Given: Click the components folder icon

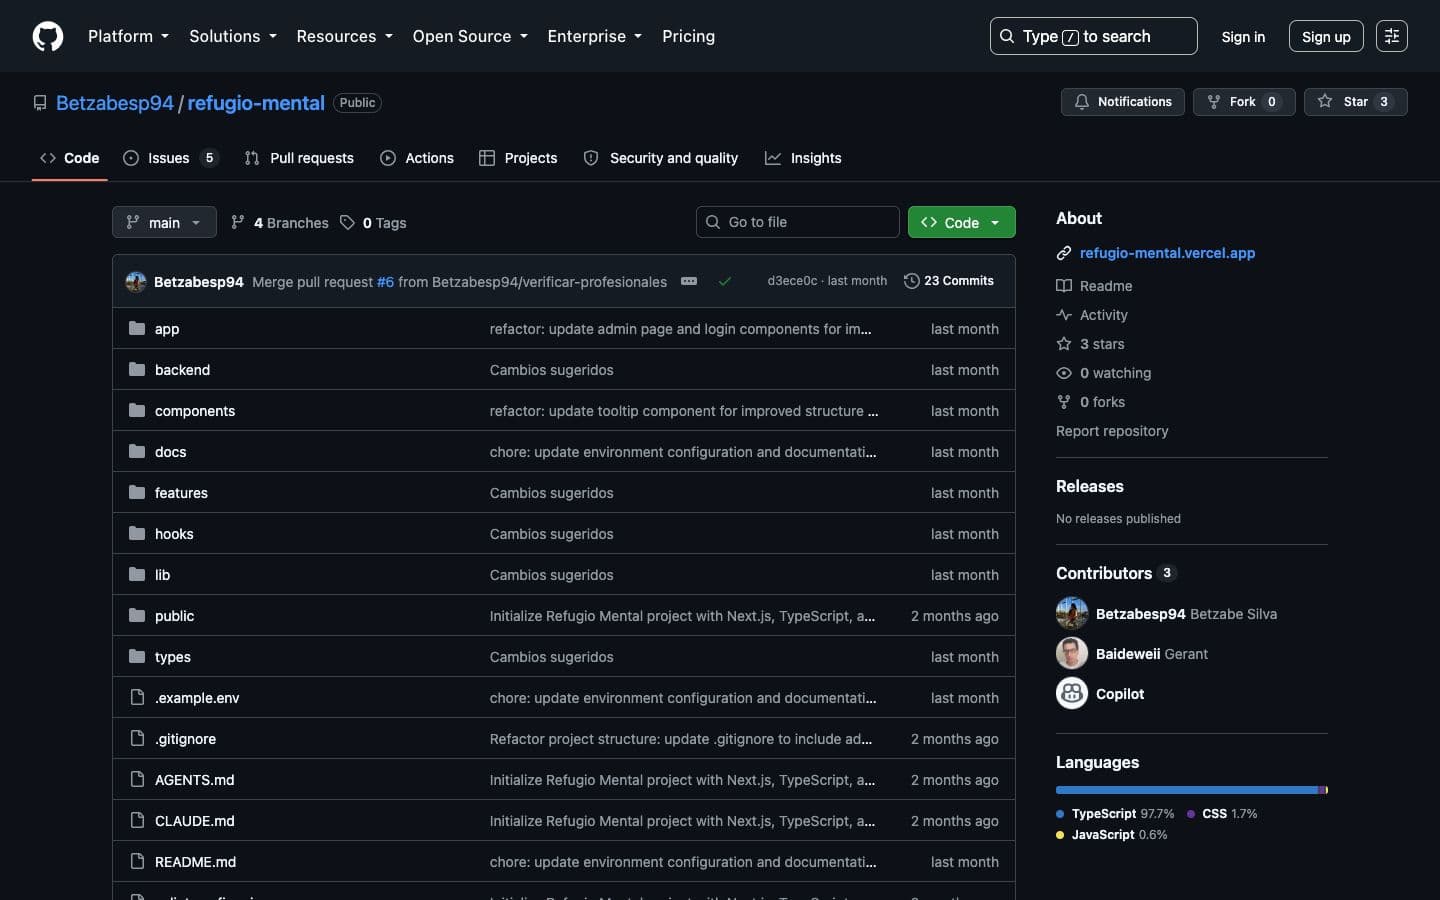Looking at the screenshot, I should (x=137, y=410).
